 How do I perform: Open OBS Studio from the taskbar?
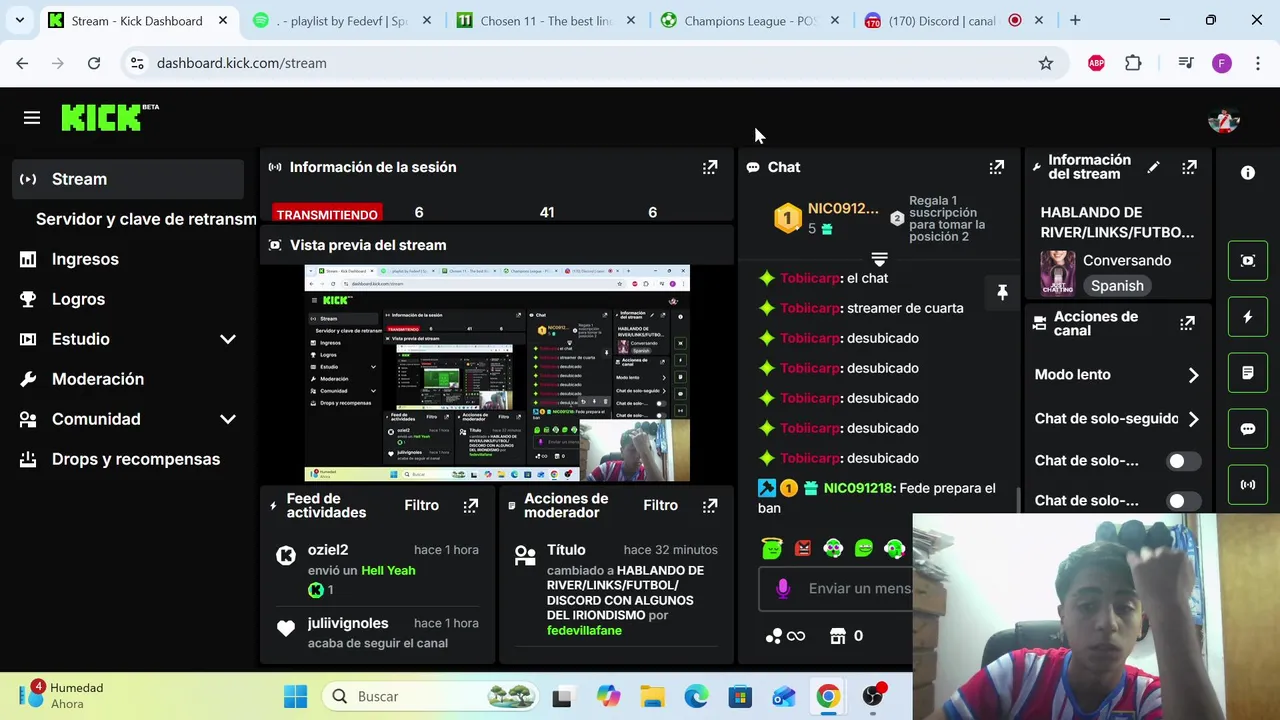click(x=874, y=696)
